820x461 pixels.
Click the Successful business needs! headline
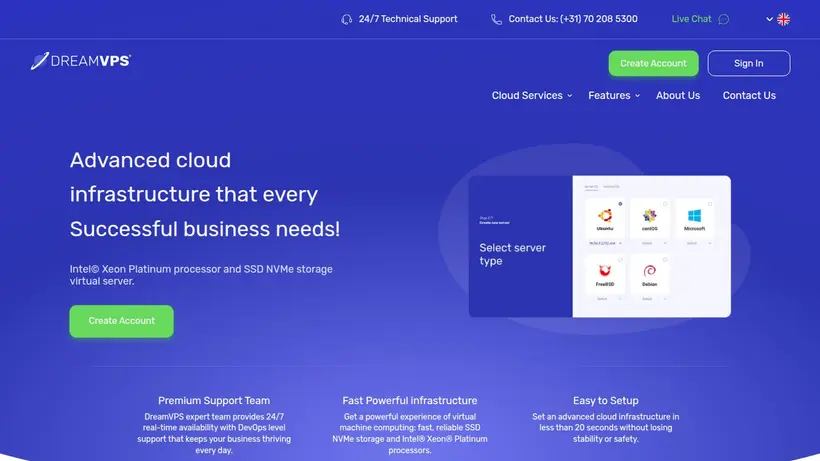(x=205, y=229)
